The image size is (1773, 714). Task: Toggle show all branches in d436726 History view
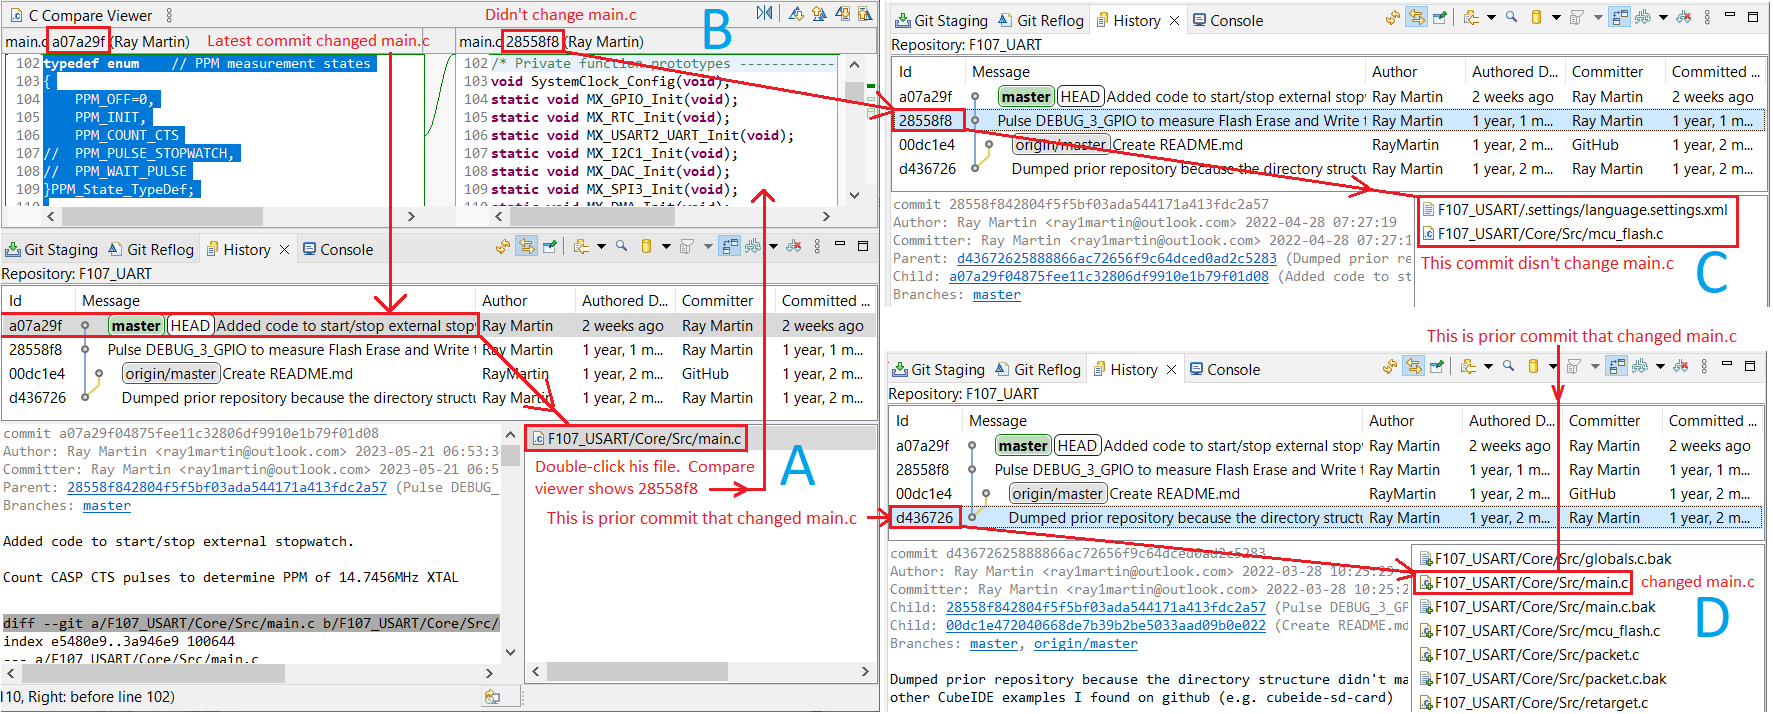[x=1616, y=366]
